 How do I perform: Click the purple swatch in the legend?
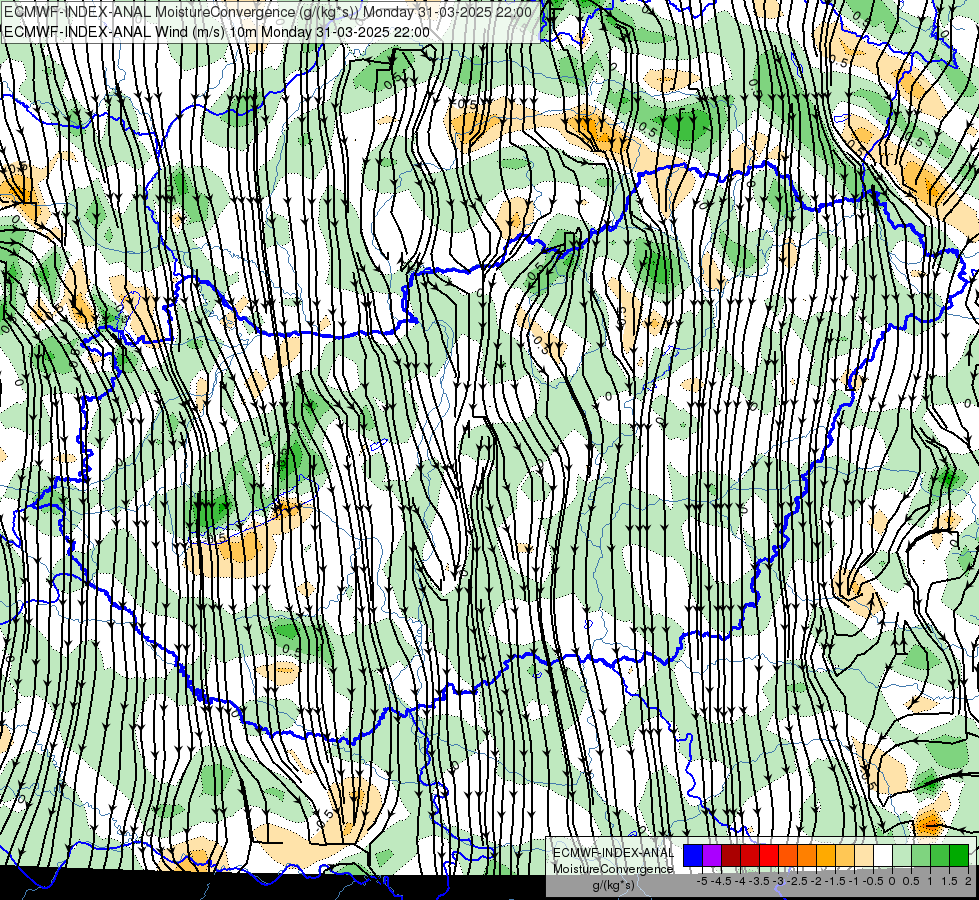click(712, 855)
